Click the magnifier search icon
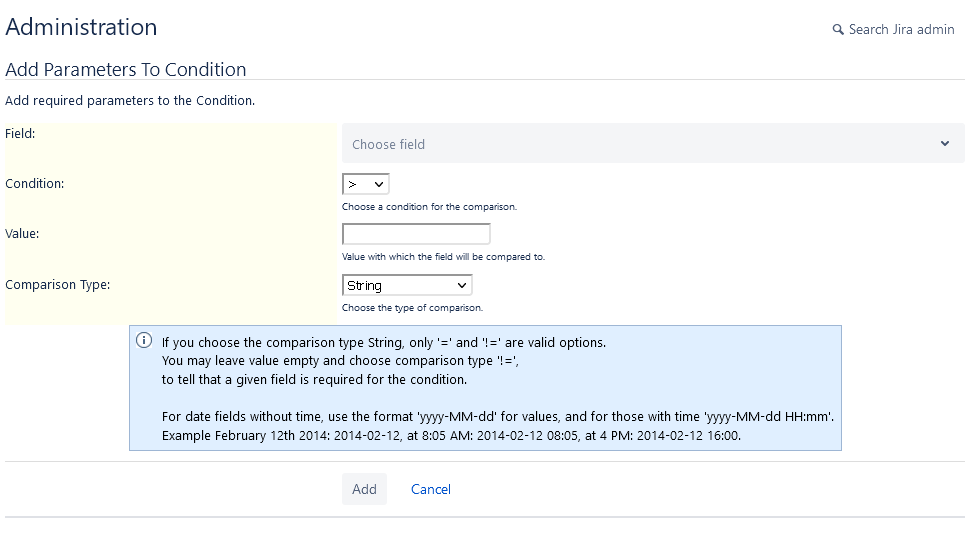976x537 pixels. [x=838, y=30]
